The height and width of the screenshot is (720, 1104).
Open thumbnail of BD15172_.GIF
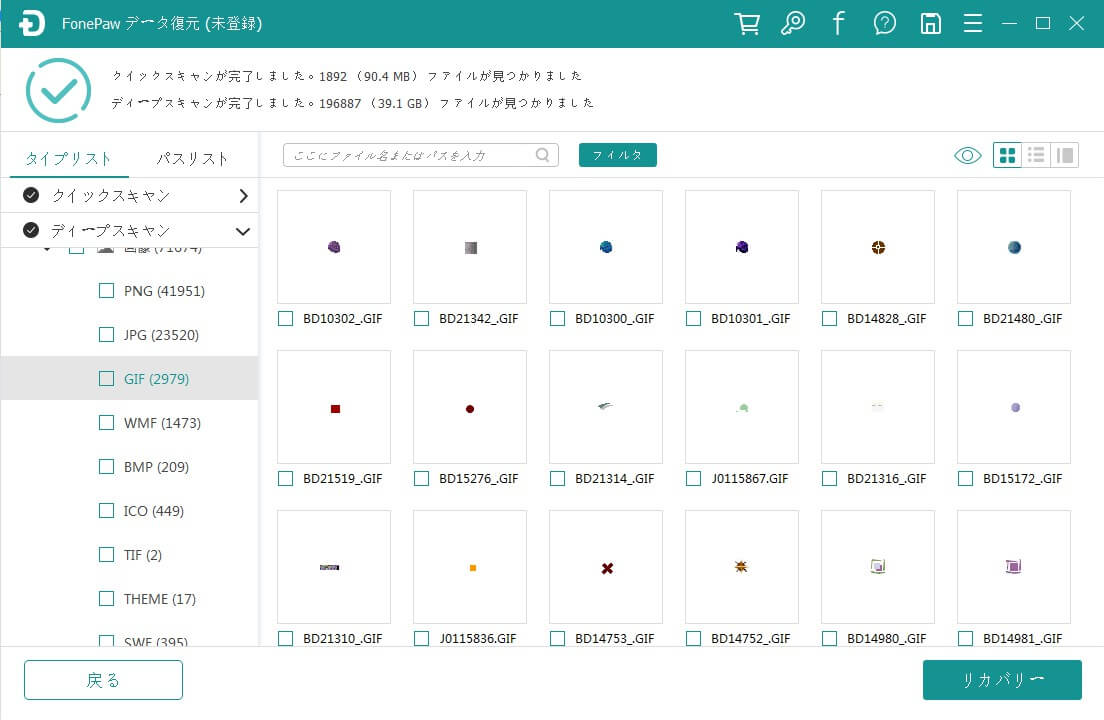click(x=1014, y=407)
